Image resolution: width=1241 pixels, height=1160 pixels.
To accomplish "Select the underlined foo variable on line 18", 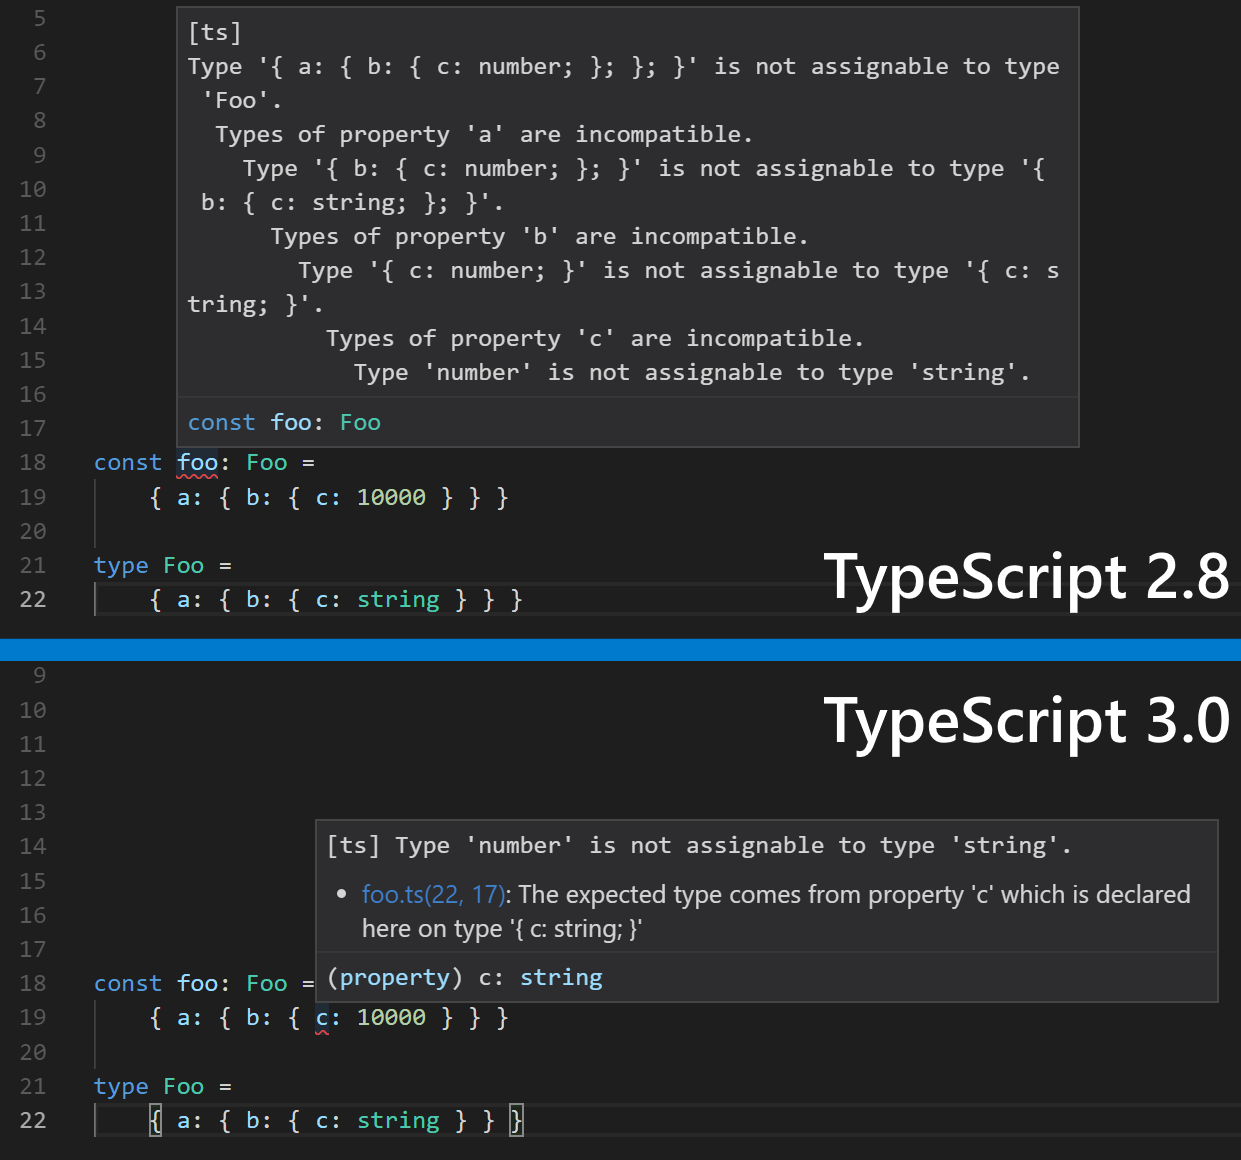I will tap(197, 462).
